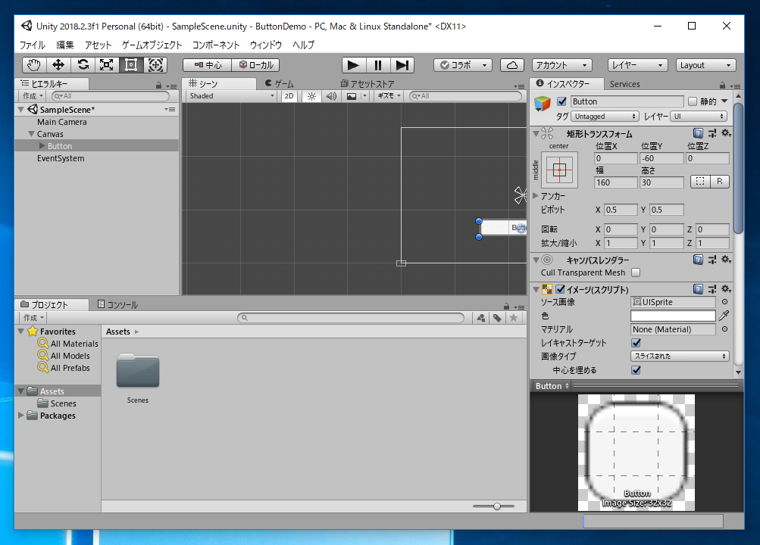Click the white color swatch field
This screenshot has height=545, width=760.
673,316
